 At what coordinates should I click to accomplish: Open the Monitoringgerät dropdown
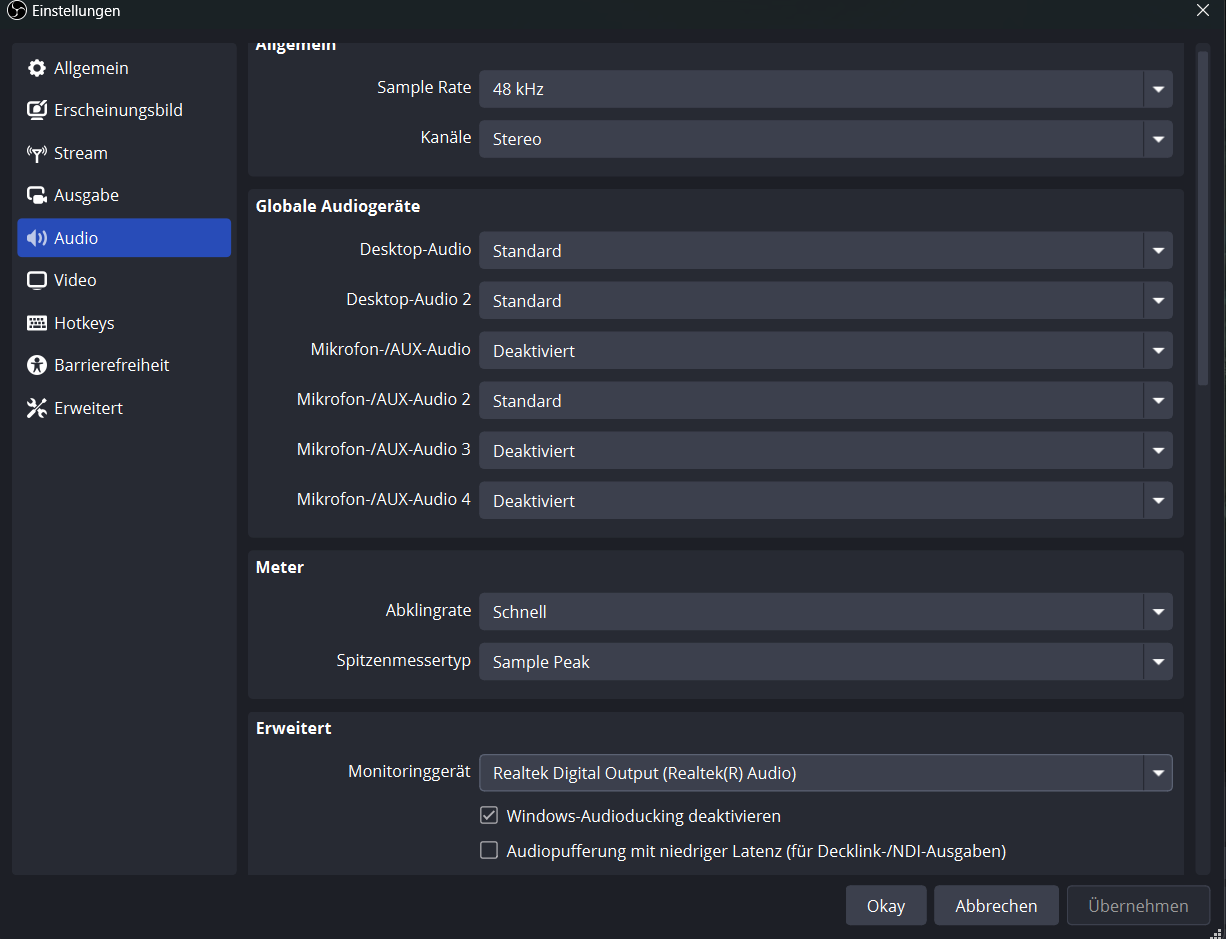click(825, 773)
